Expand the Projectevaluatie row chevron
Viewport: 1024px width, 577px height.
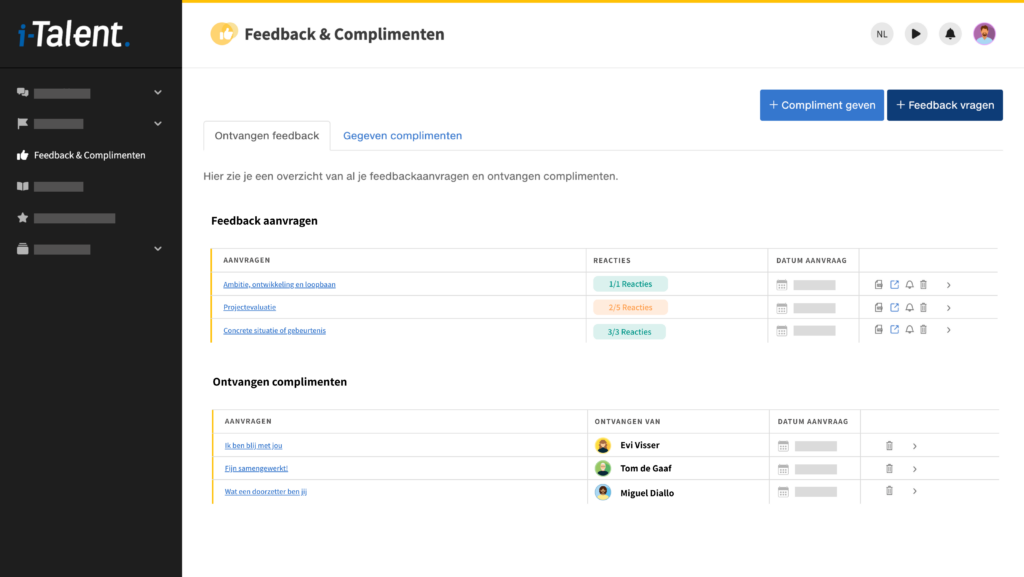pyautogui.click(x=949, y=307)
